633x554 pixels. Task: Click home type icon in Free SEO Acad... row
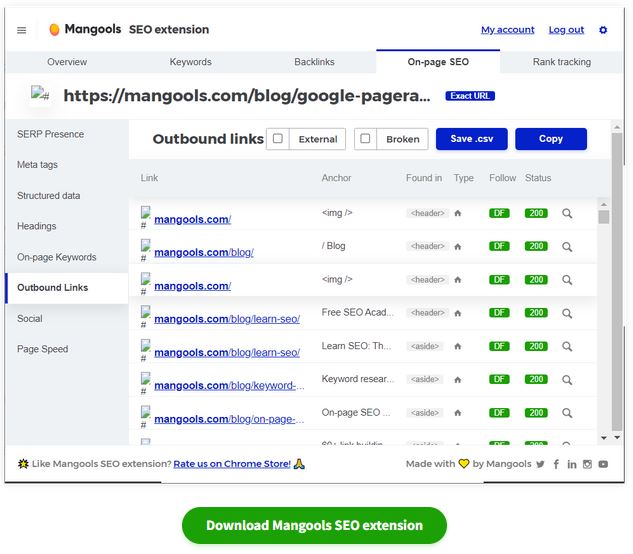point(457,313)
